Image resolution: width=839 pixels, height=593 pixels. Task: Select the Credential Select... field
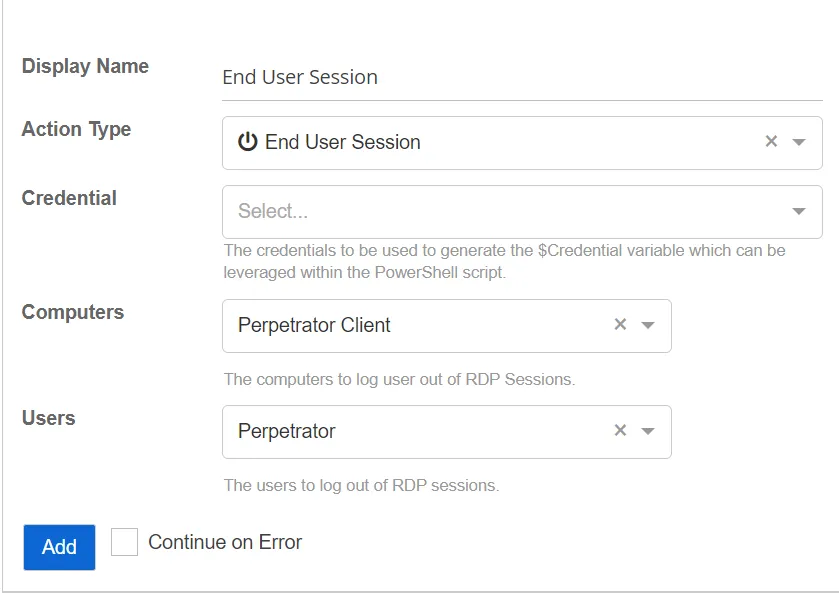522,212
